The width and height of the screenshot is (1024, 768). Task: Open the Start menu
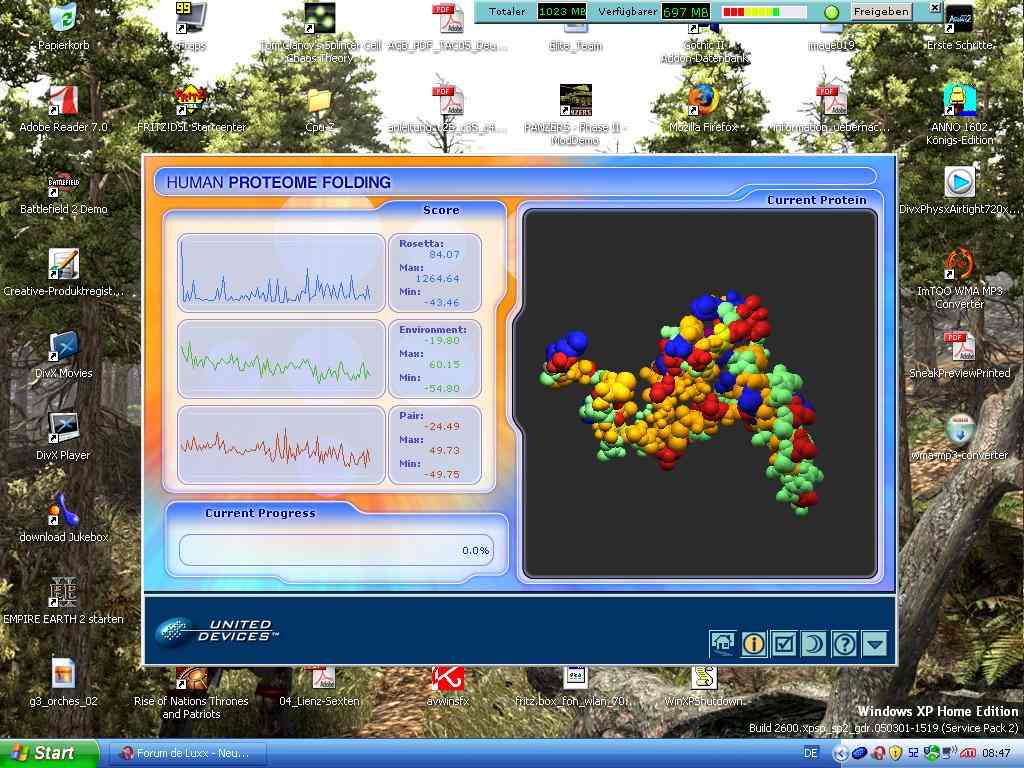coord(48,753)
